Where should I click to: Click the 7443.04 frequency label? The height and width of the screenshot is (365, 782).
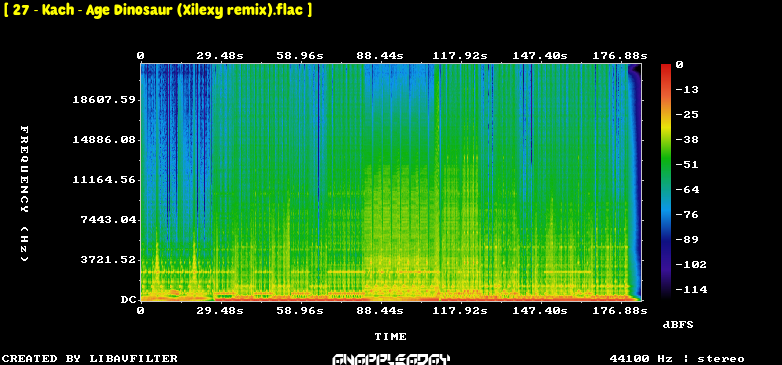pos(108,219)
